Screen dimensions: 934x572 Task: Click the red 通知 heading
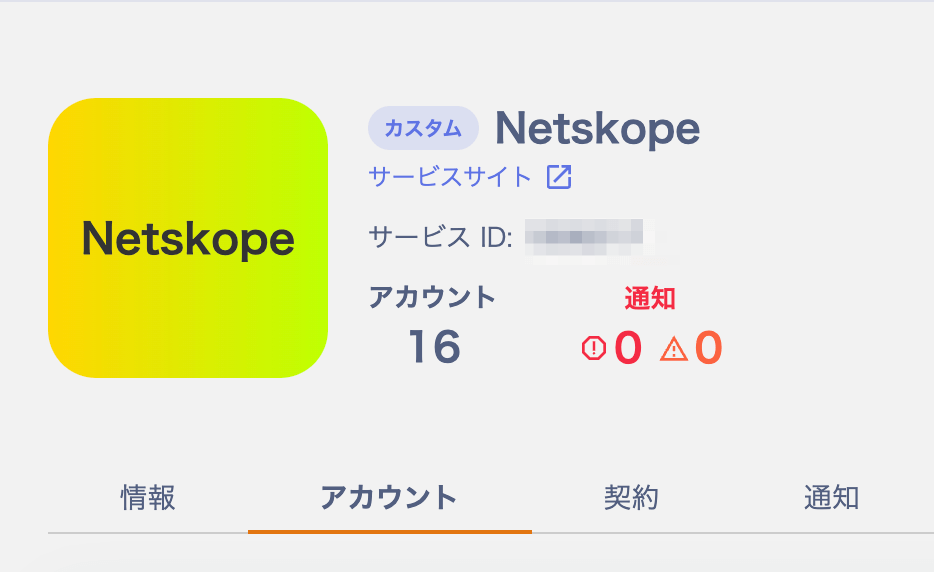[x=650, y=297]
